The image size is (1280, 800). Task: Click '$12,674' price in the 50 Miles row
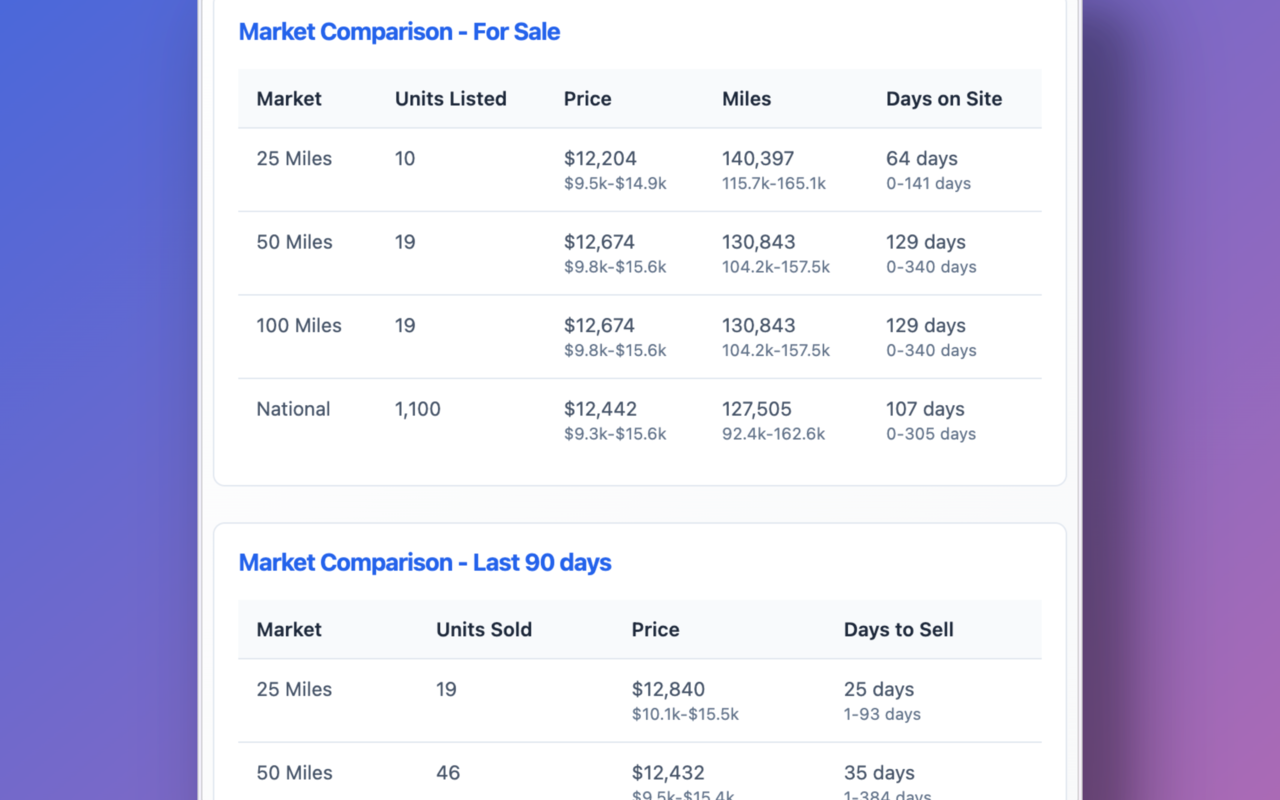(x=599, y=242)
